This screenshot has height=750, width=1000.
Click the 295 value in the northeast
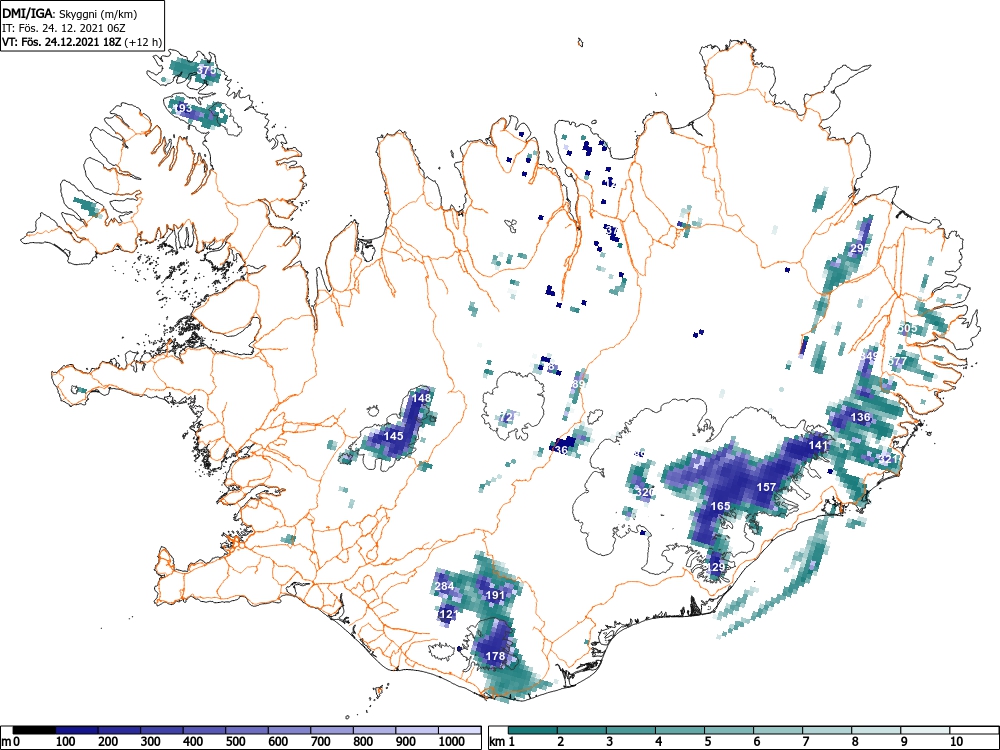[860, 248]
